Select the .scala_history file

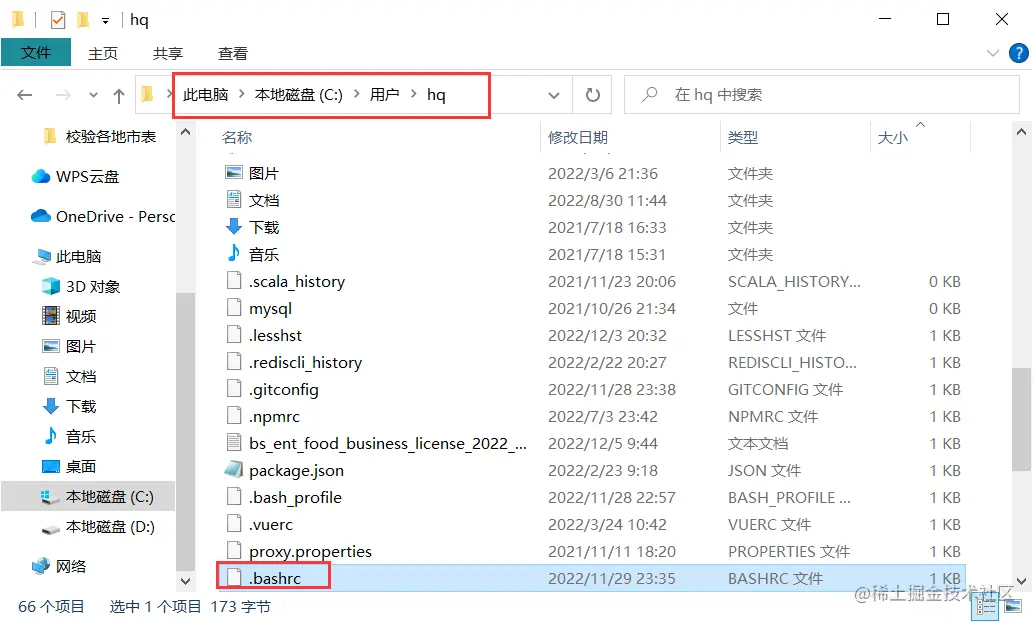[297, 281]
